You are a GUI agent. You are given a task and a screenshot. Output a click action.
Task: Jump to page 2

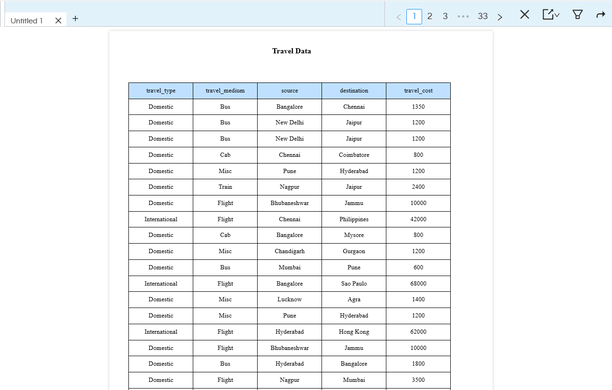tap(430, 16)
